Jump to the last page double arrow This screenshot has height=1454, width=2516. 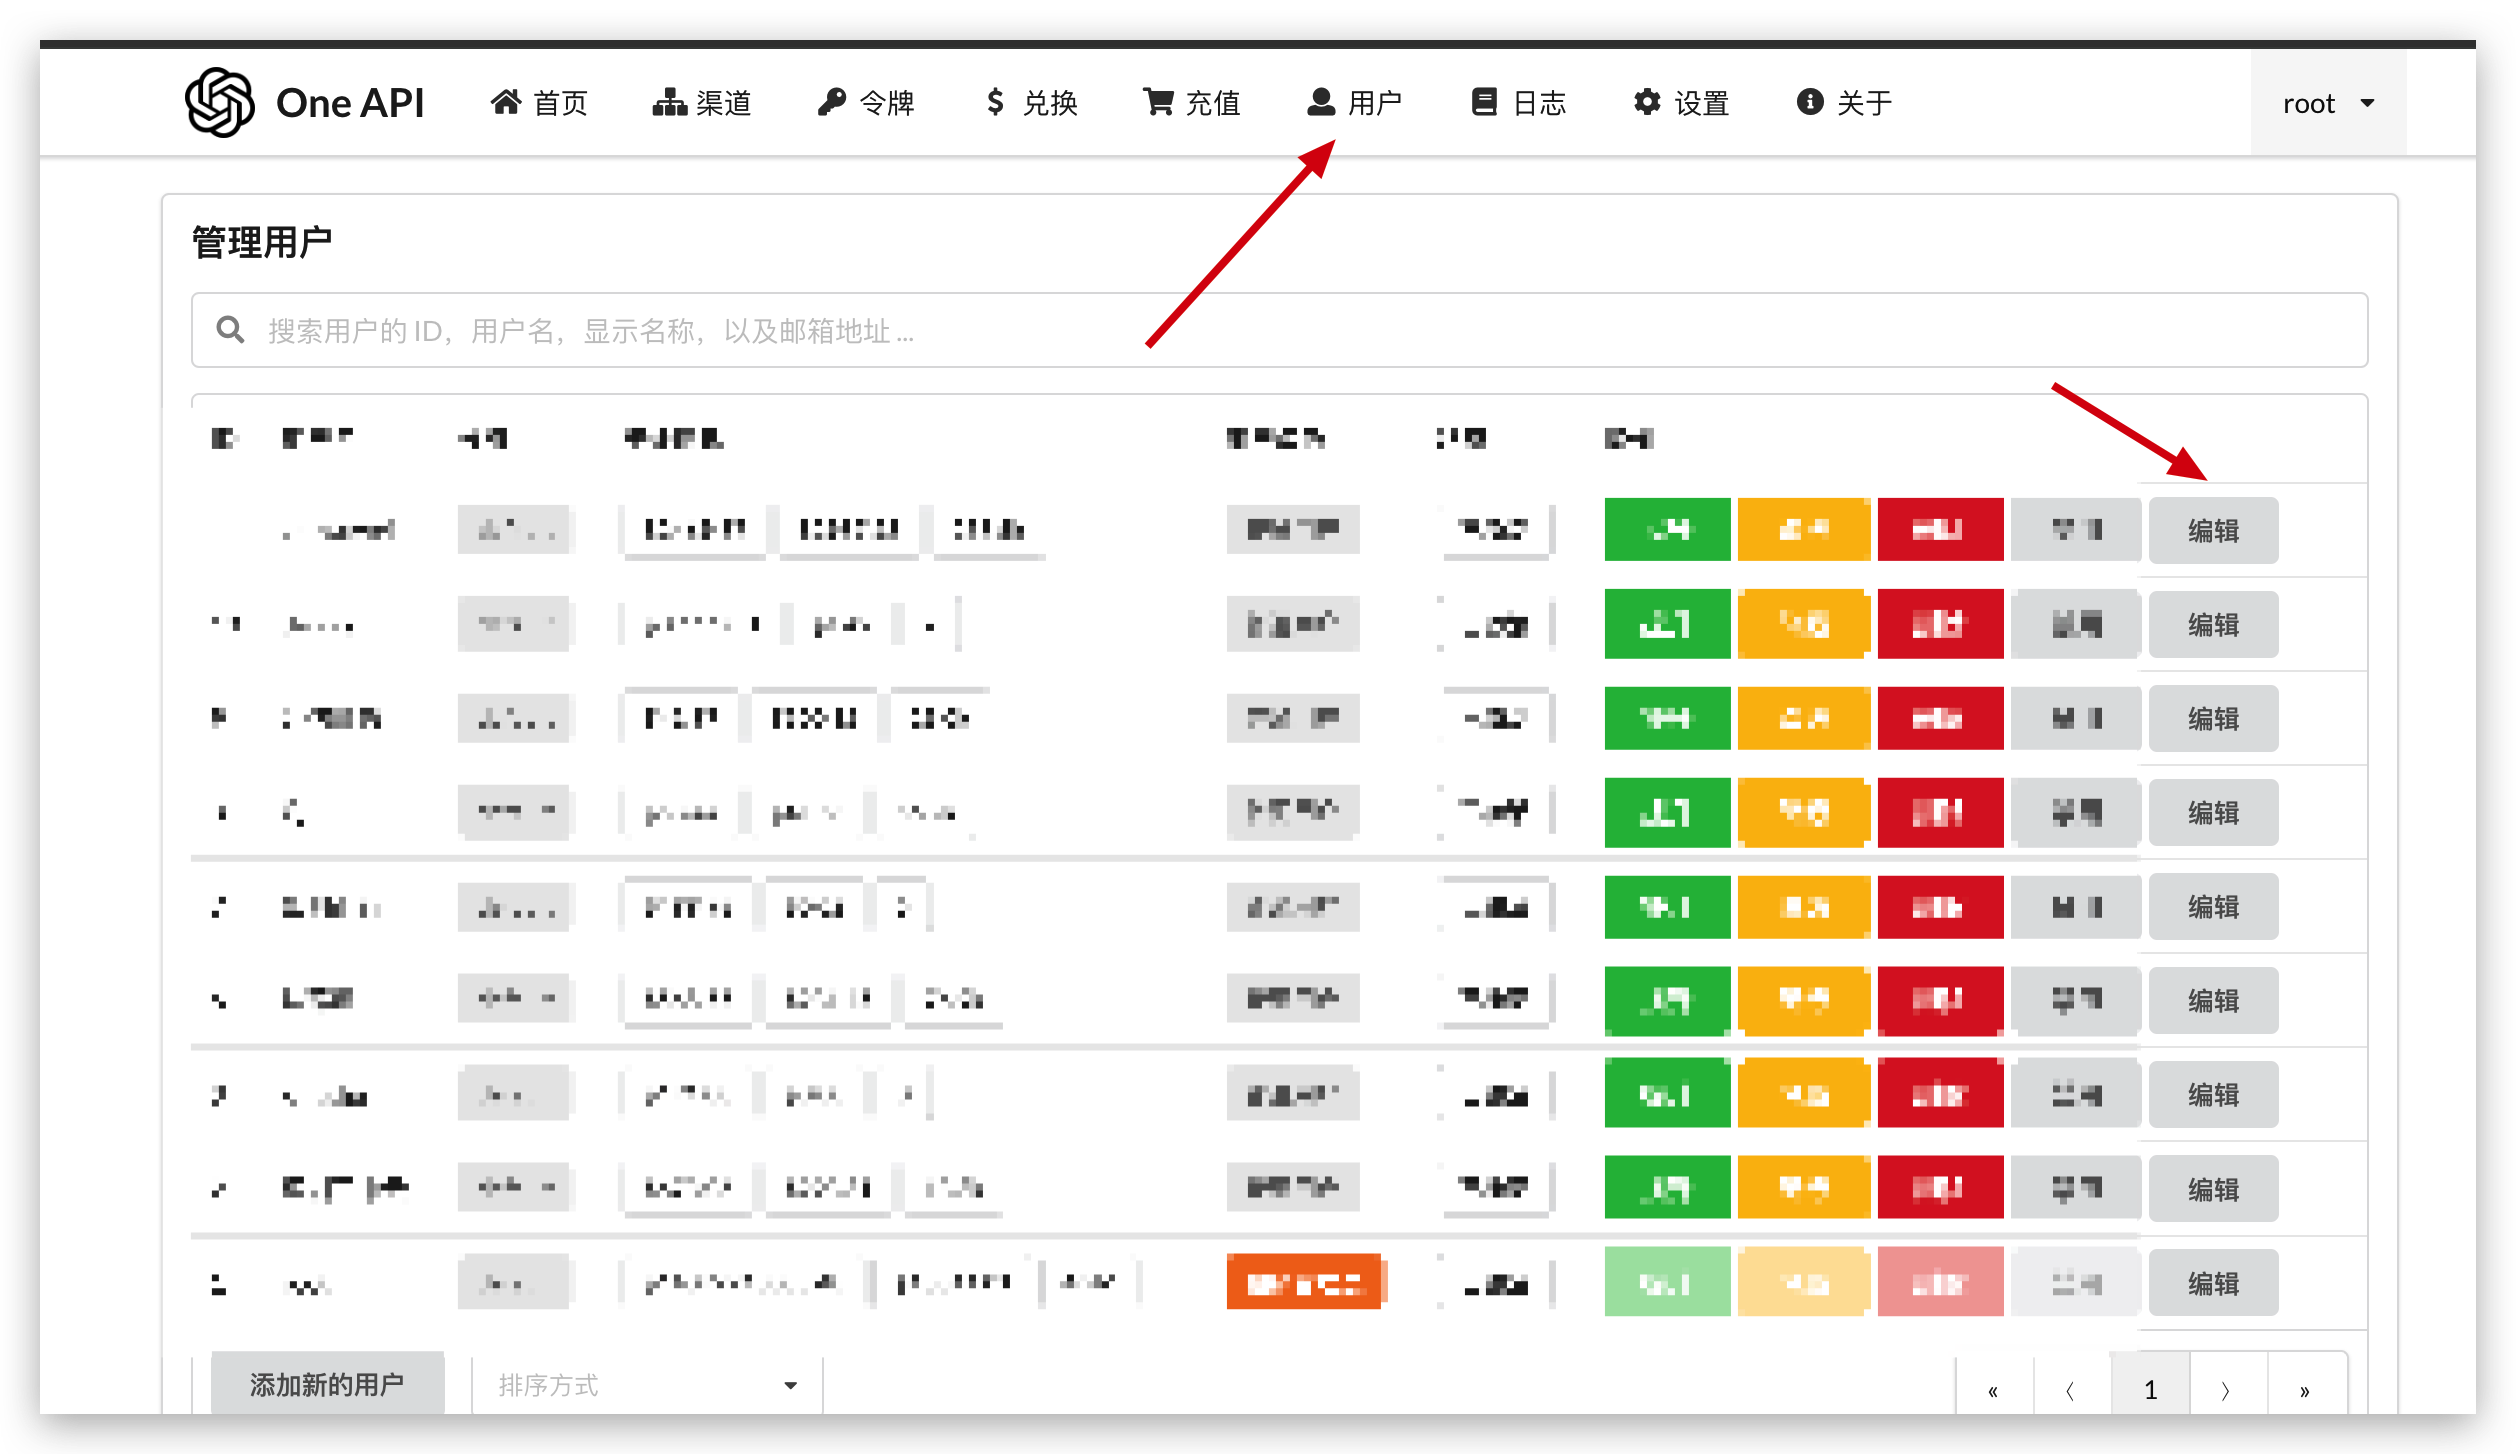[2305, 1389]
